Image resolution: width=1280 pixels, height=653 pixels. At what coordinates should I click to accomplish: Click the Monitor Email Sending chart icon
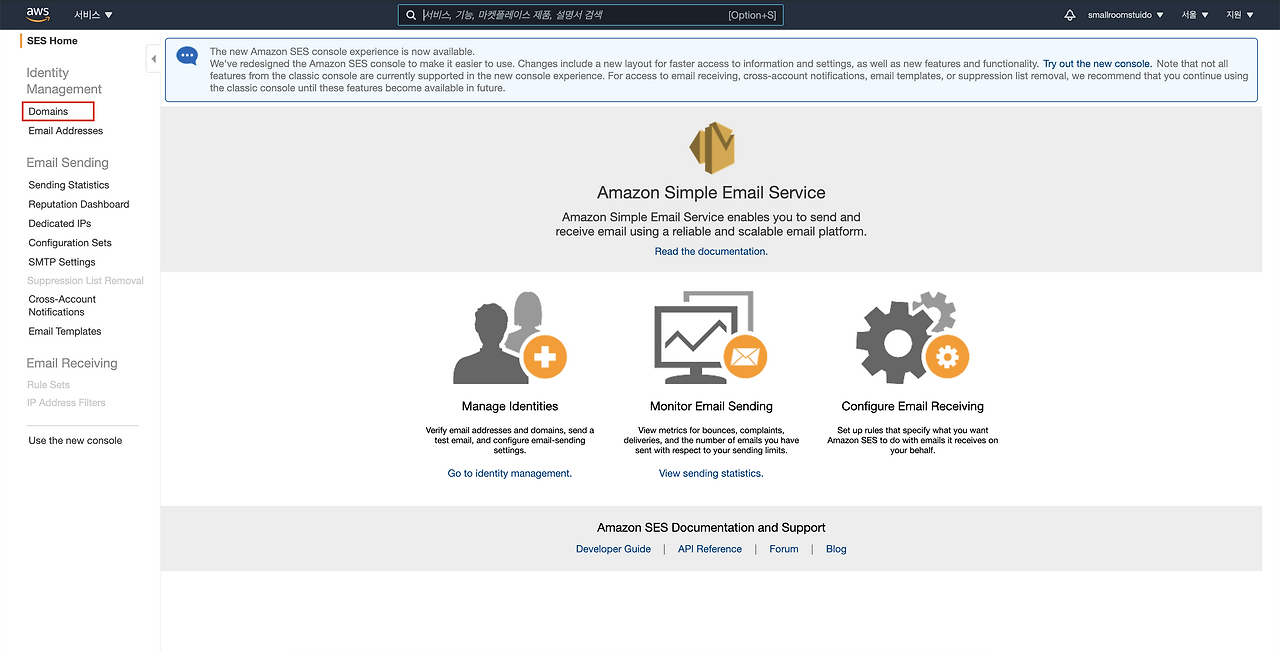[x=710, y=337]
